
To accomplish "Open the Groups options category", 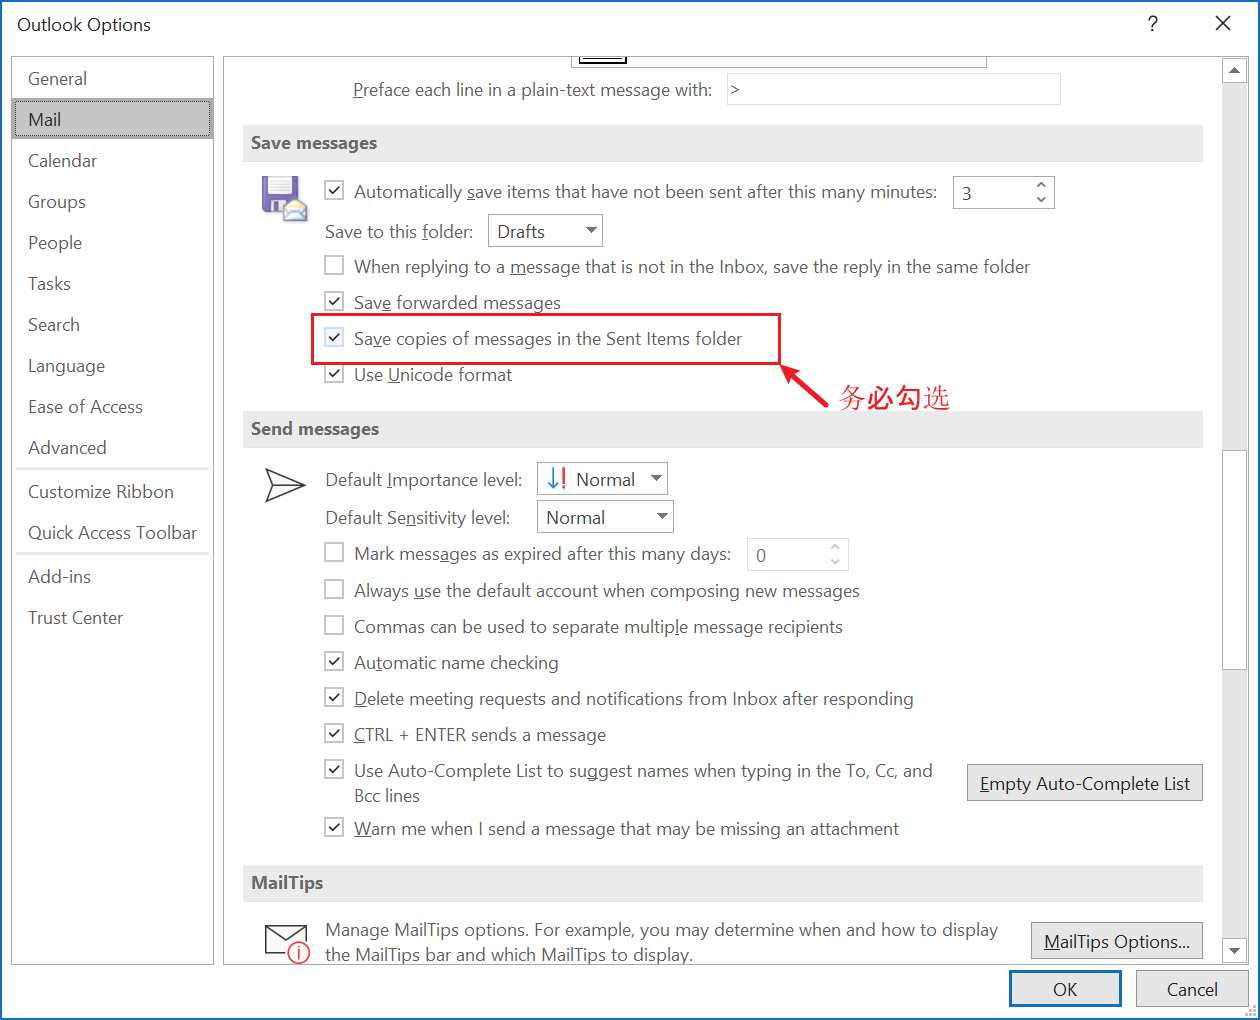I will (112, 201).
